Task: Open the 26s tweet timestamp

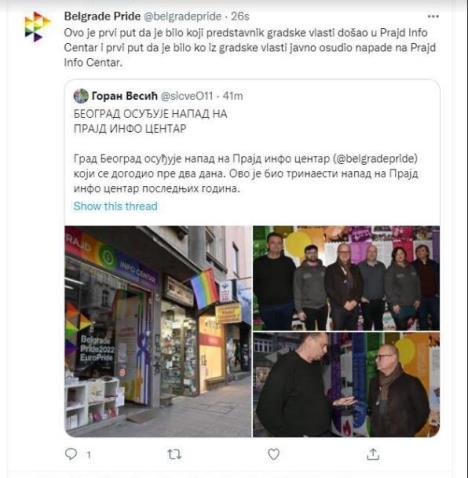Action: click(240, 16)
